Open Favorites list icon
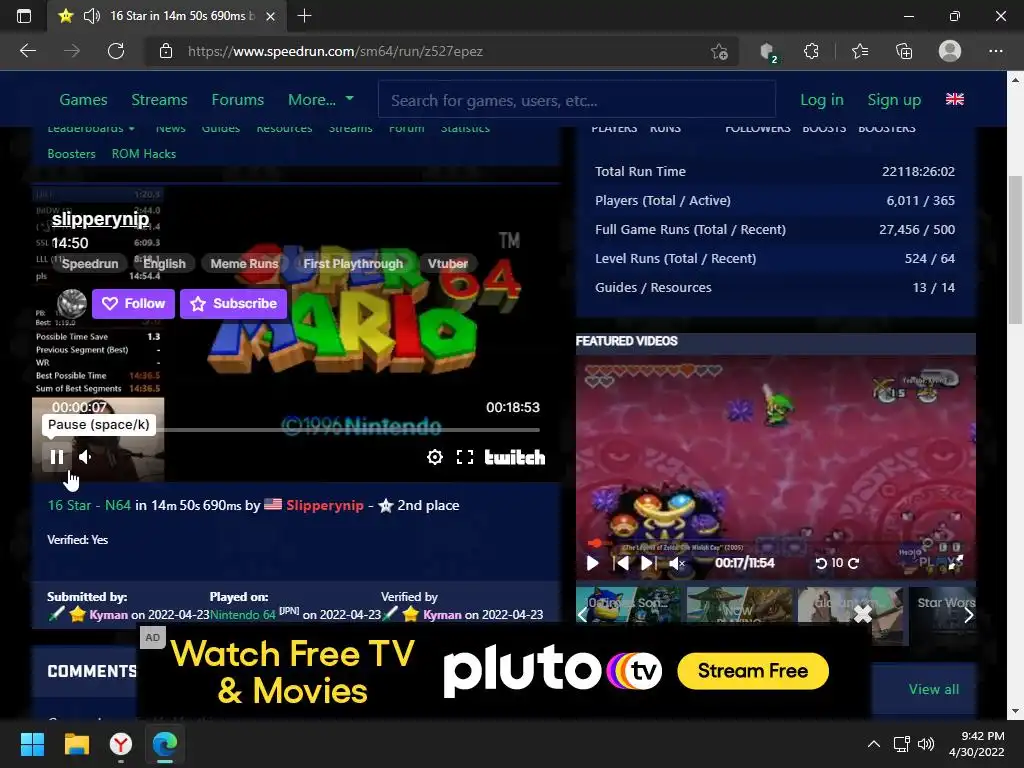1024x768 pixels. [860, 51]
